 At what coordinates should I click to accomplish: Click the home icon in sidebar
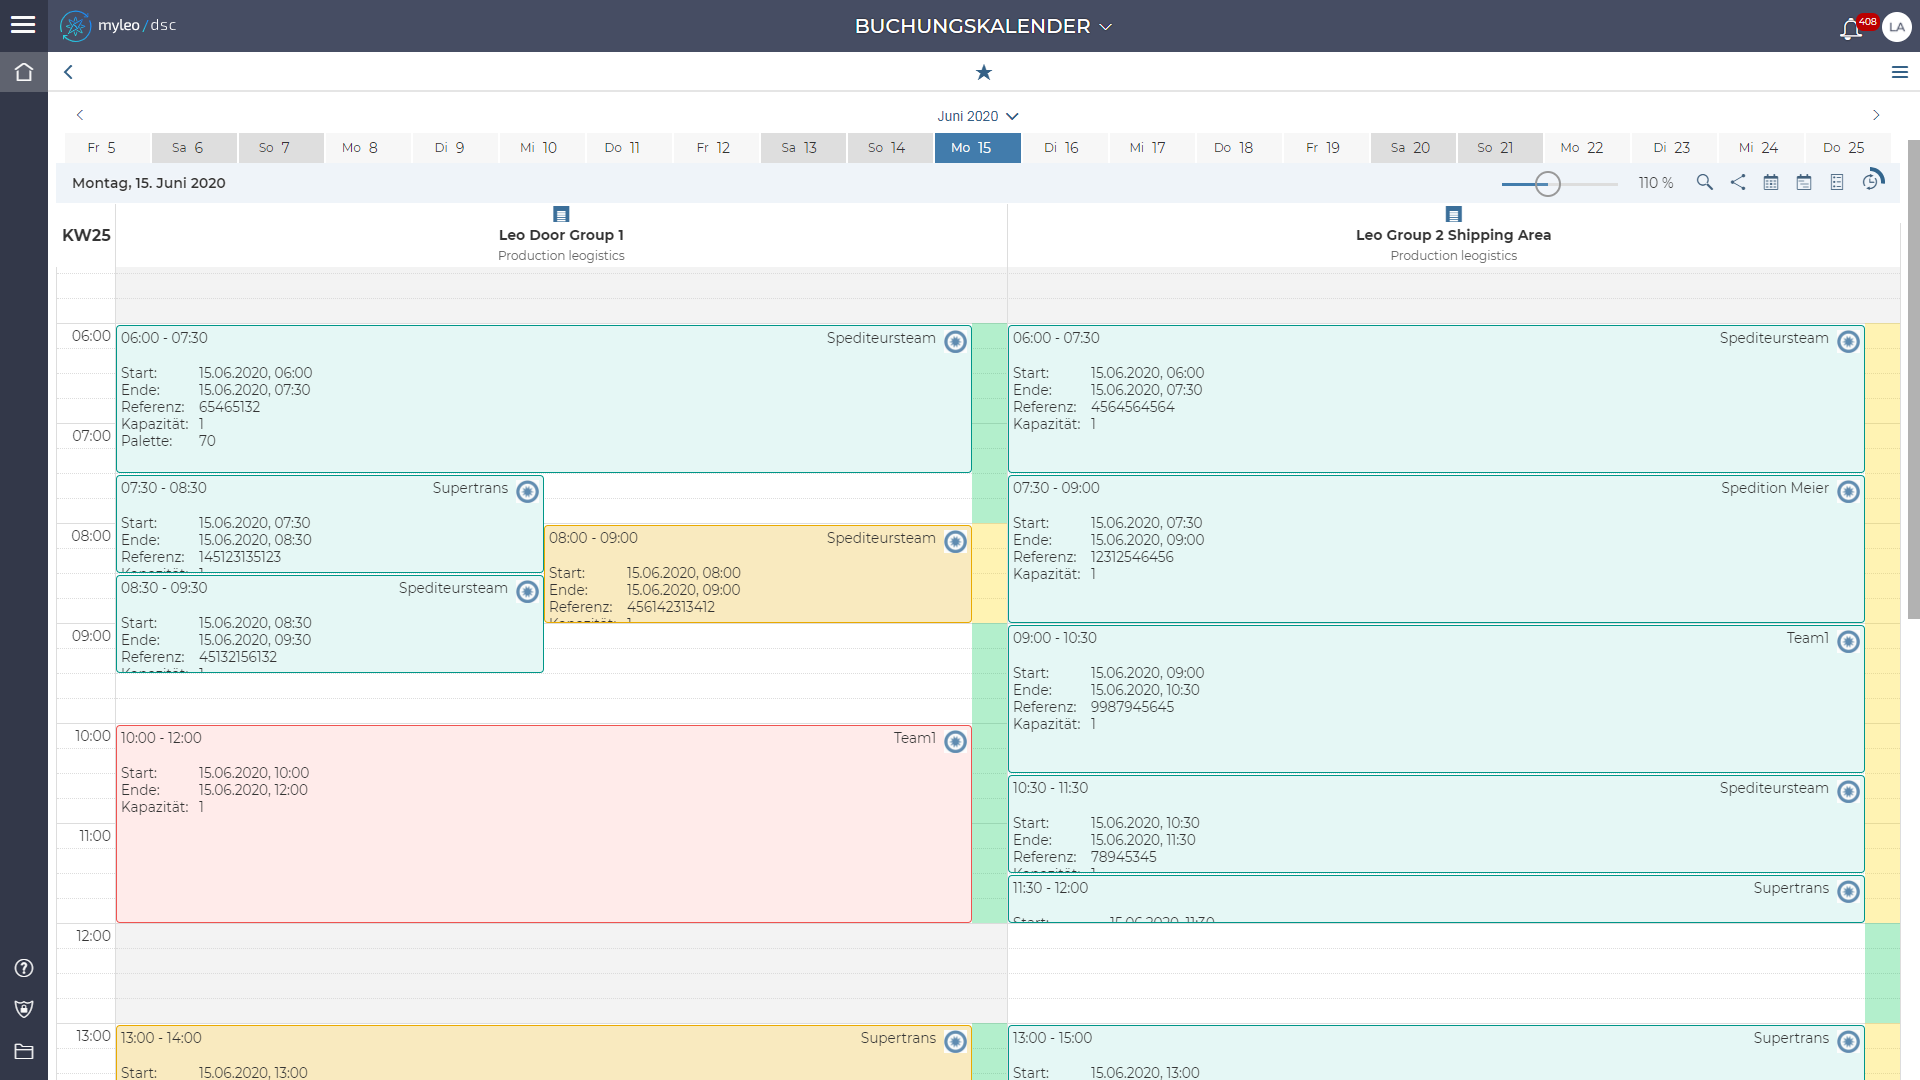24,72
